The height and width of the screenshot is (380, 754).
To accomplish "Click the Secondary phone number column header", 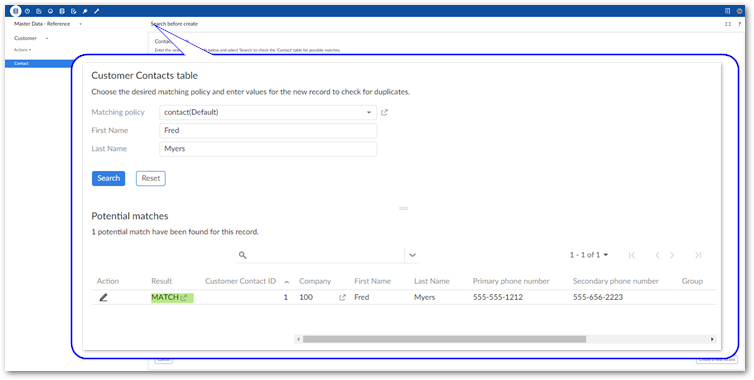I will [x=616, y=281].
